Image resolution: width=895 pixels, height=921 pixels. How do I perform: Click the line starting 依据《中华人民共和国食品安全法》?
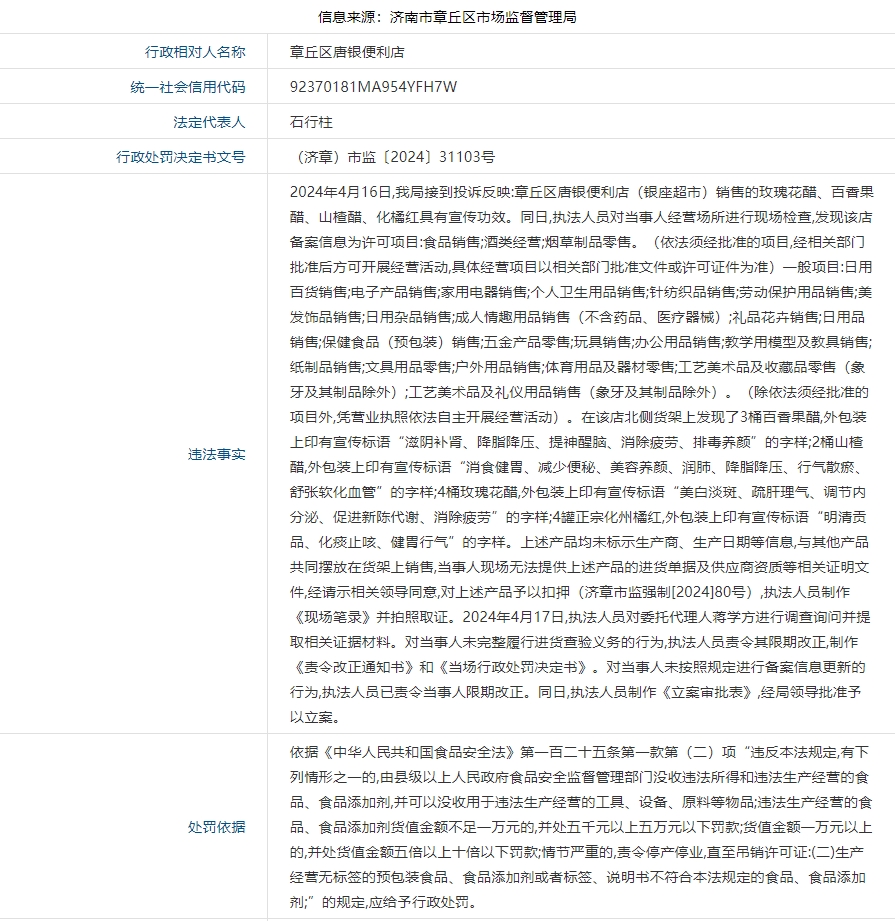[x=579, y=752]
